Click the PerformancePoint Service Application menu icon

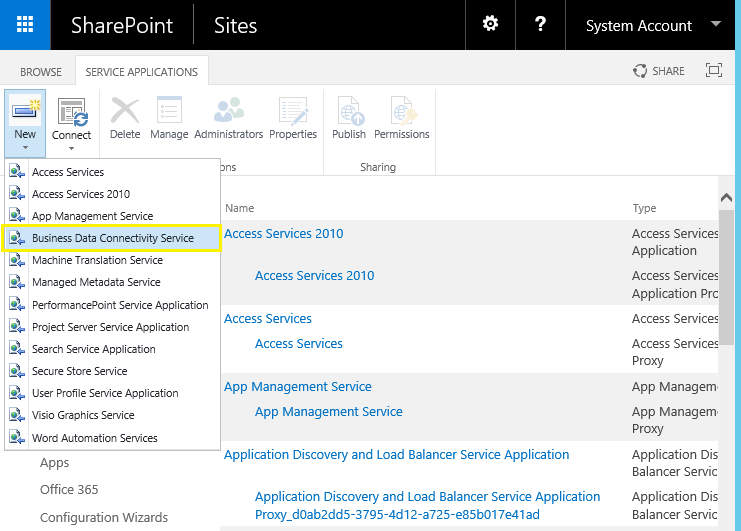point(17,304)
